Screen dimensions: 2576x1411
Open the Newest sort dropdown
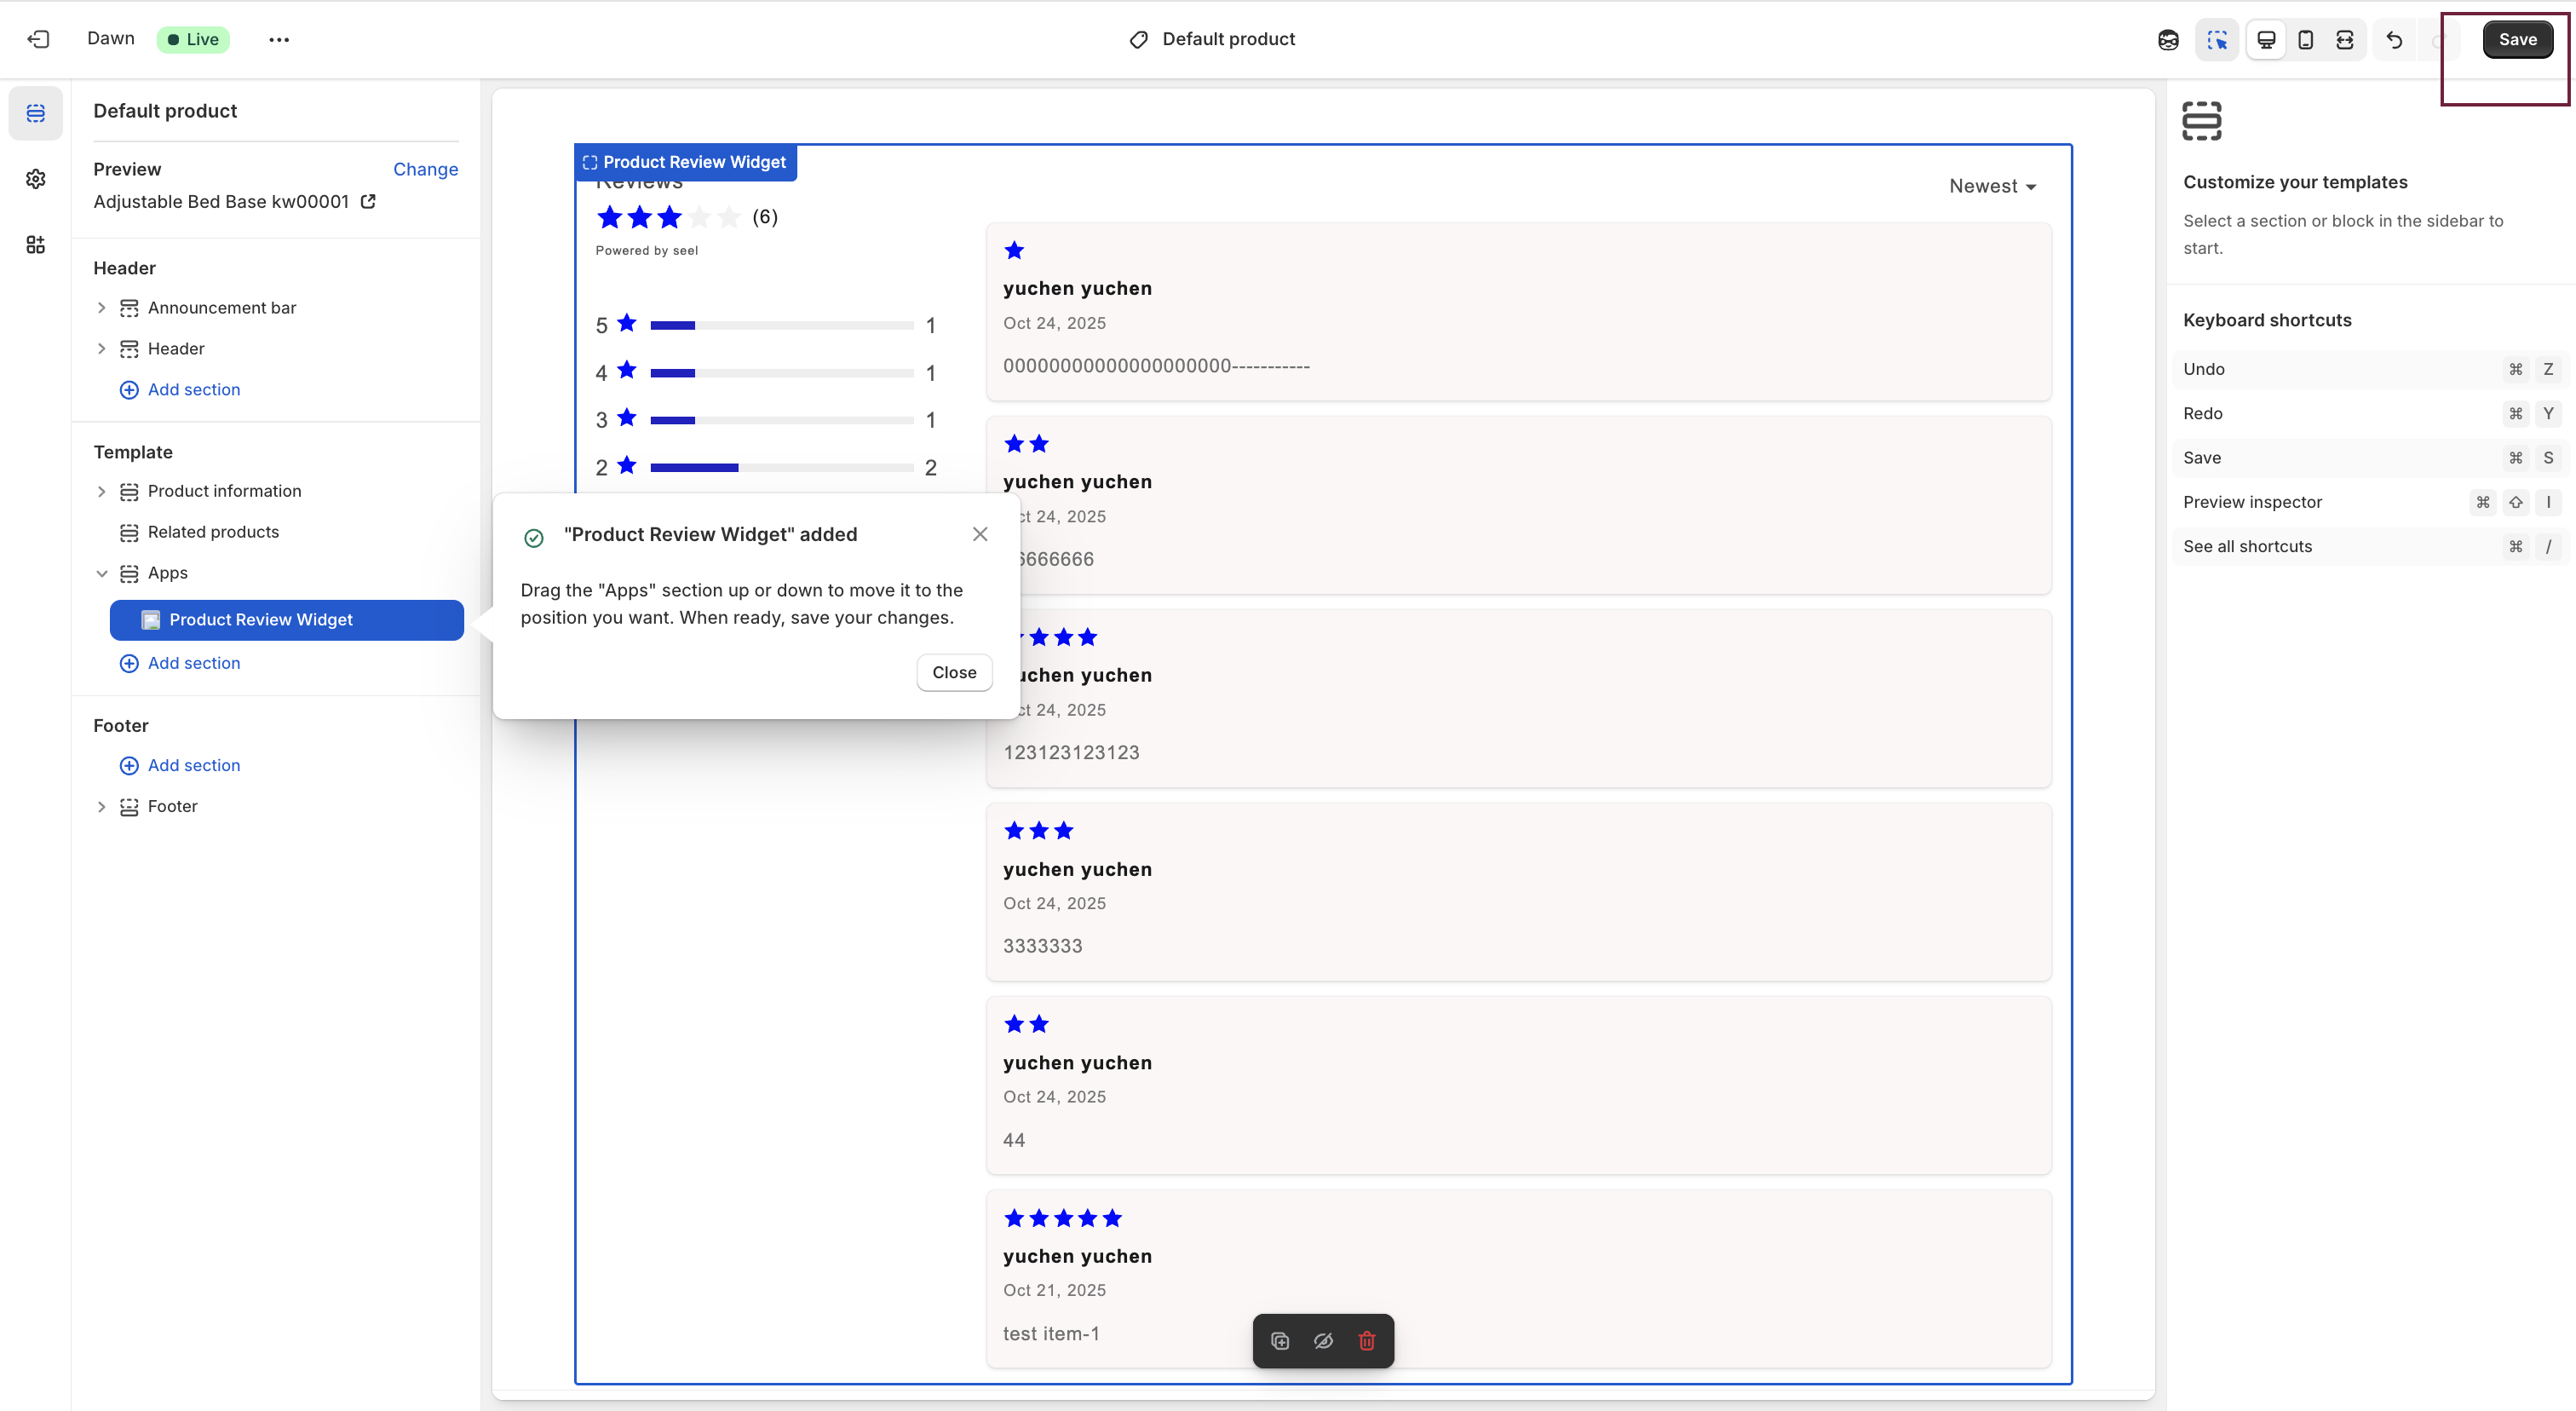(1992, 186)
